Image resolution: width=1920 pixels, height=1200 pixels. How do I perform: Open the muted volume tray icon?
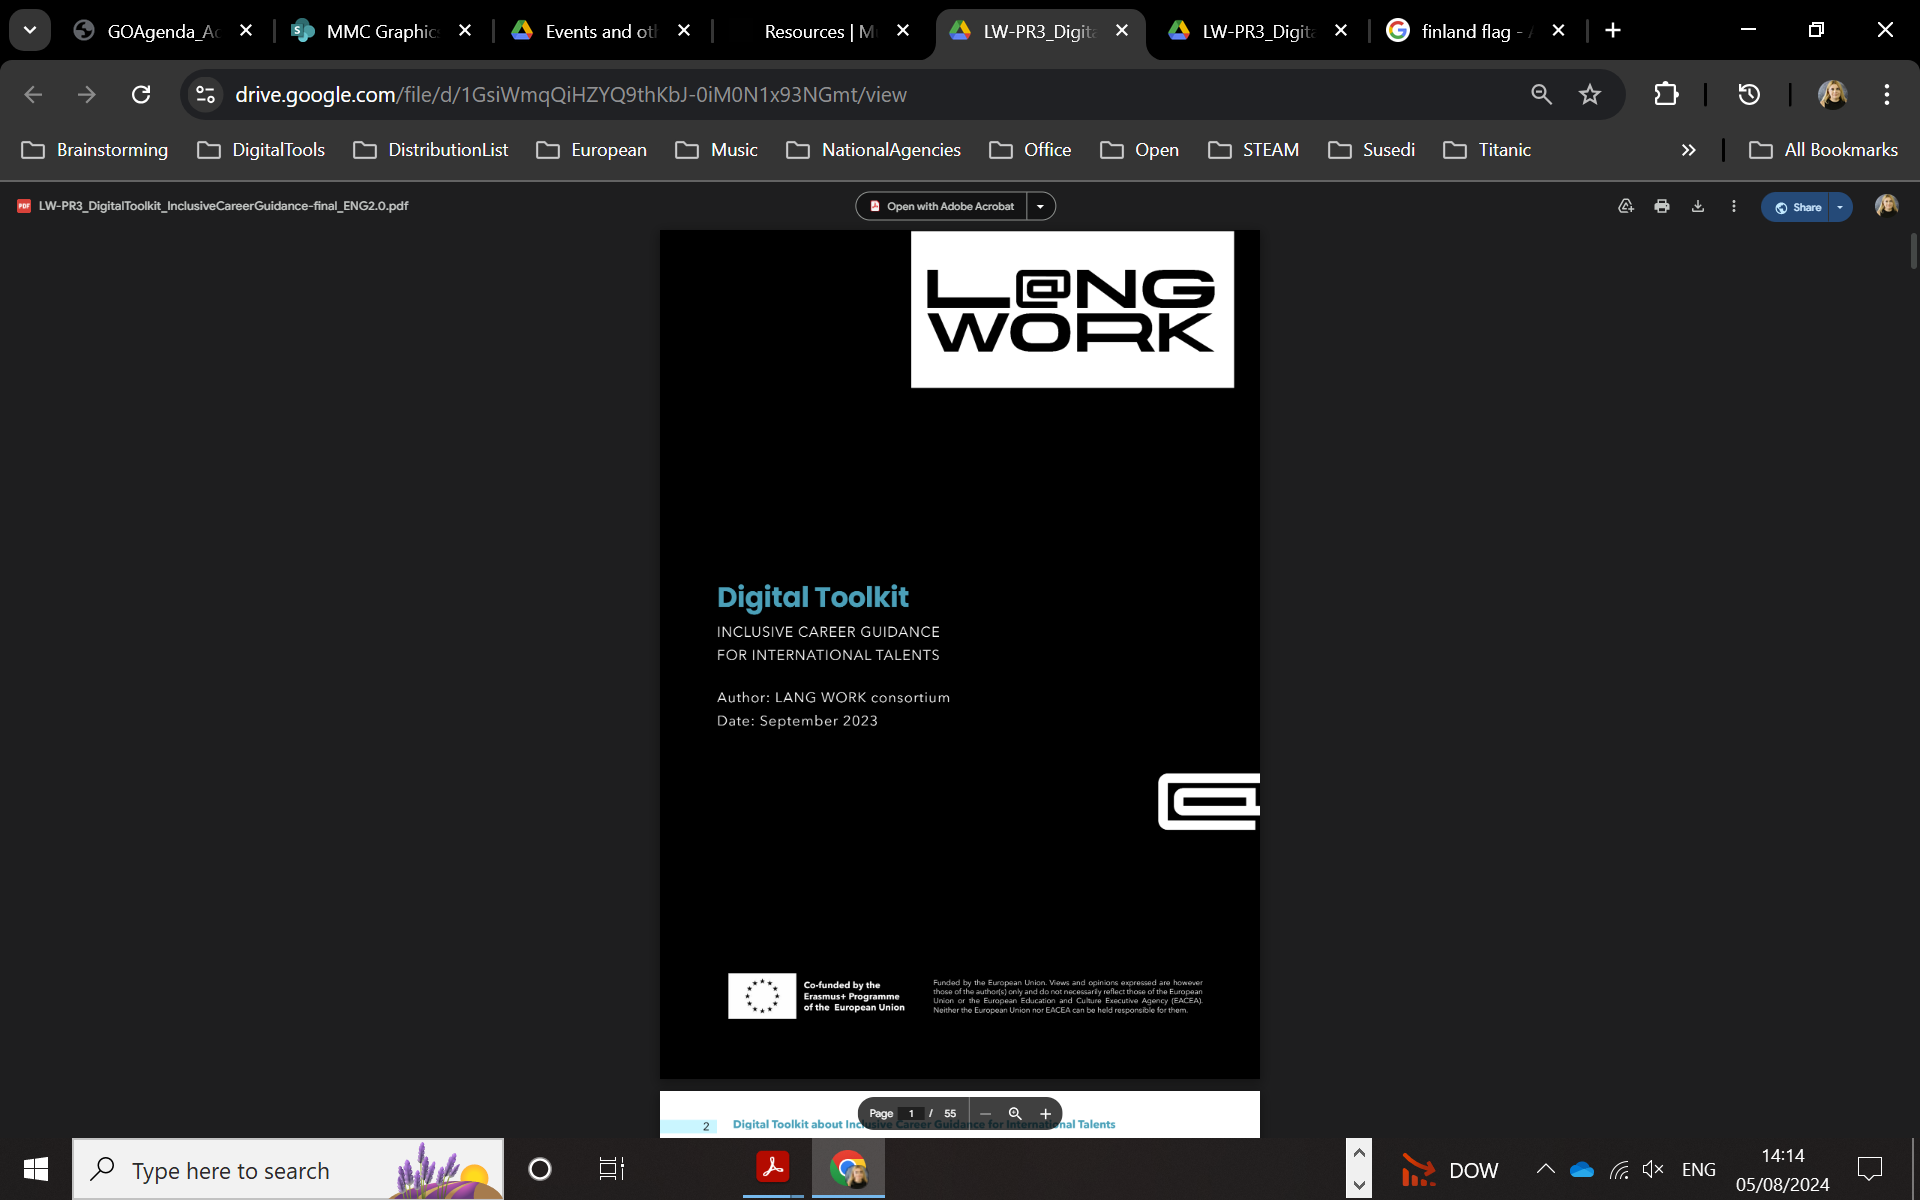coord(1653,1170)
